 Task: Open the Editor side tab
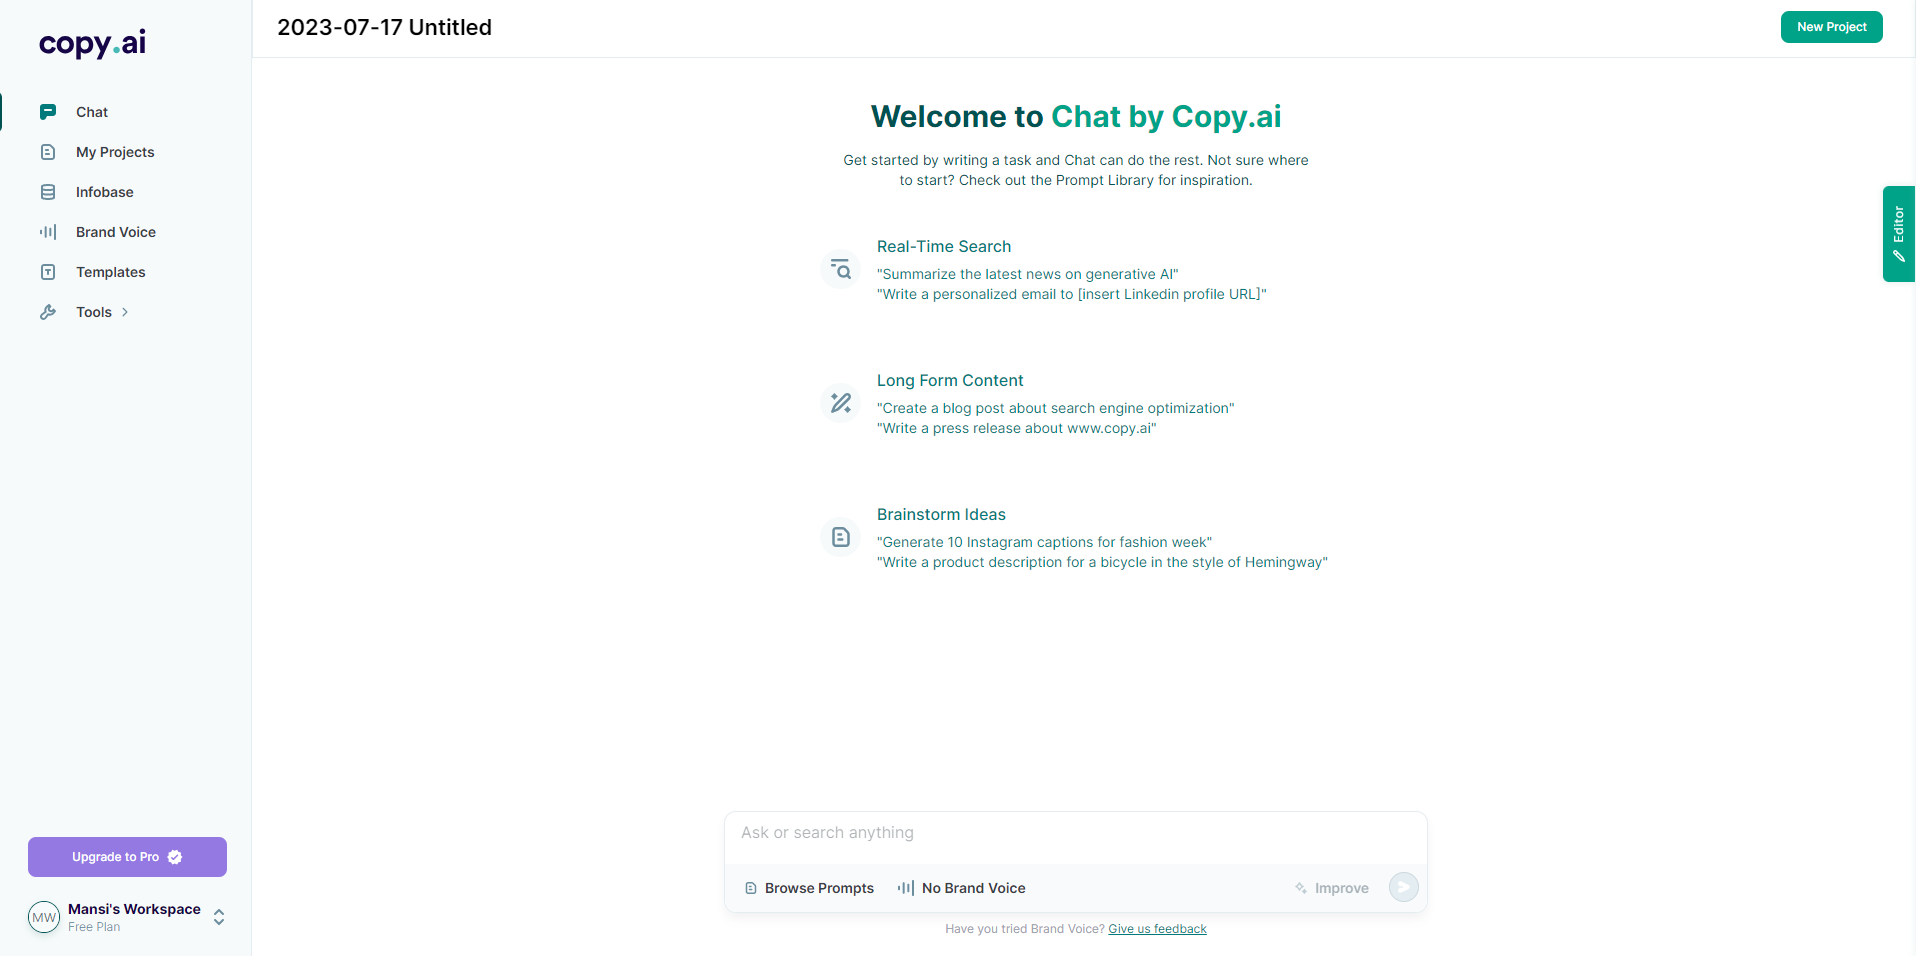pyautogui.click(x=1898, y=234)
